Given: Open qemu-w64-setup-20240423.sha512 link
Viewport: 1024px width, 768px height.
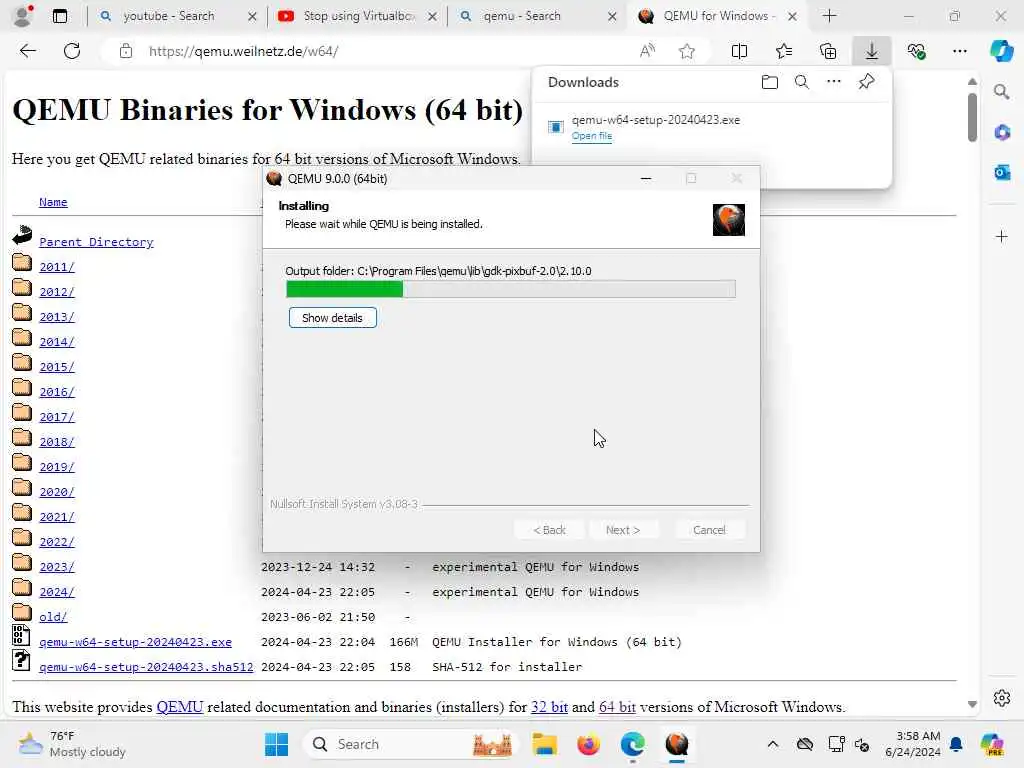Looking at the screenshot, I should [146, 667].
